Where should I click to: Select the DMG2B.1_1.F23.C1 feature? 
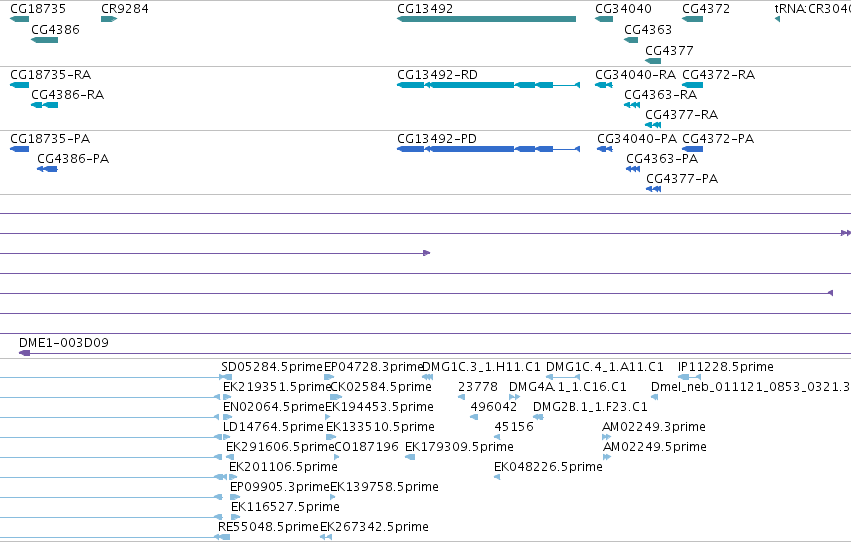[538, 417]
